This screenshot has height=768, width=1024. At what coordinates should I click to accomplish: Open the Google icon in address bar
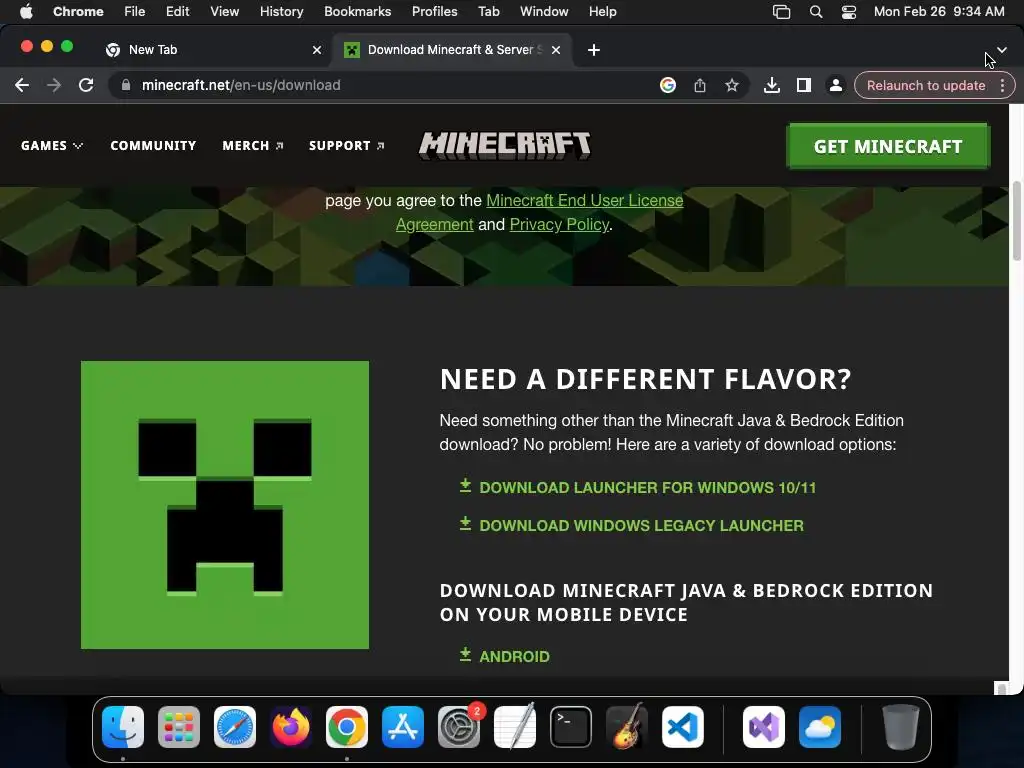click(667, 85)
